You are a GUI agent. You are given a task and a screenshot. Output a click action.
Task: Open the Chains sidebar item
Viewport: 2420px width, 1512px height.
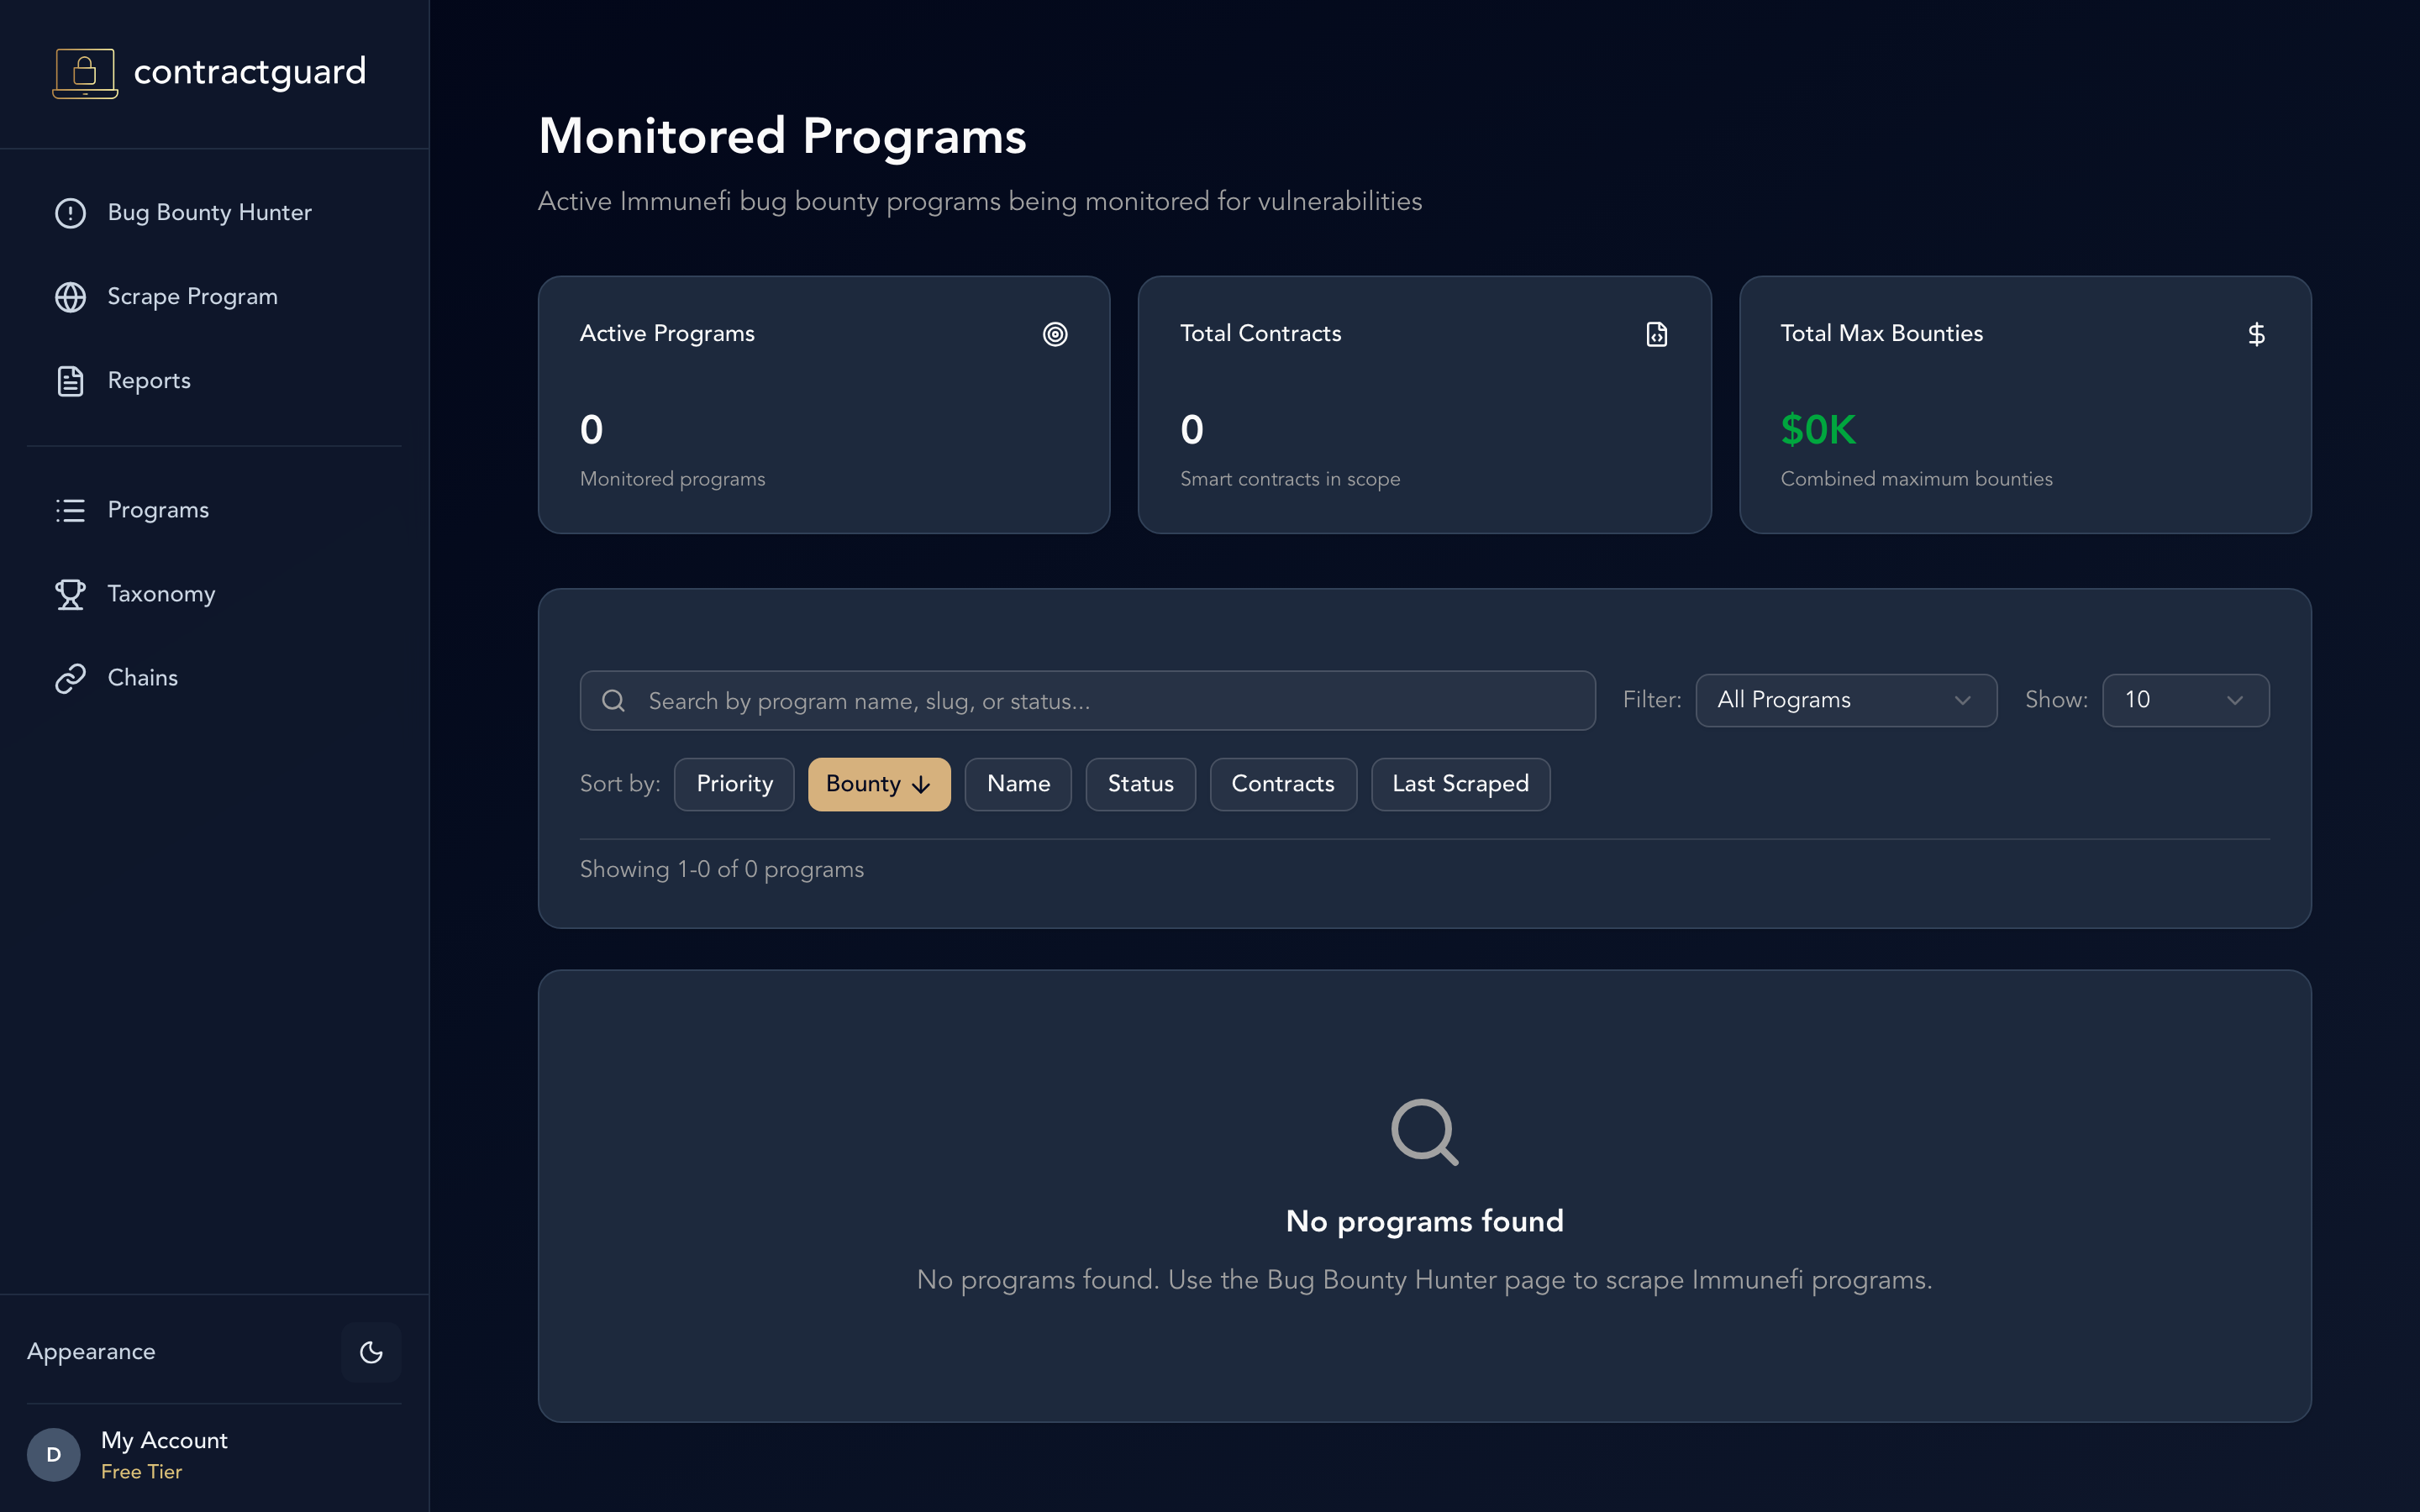tap(214, 678)
